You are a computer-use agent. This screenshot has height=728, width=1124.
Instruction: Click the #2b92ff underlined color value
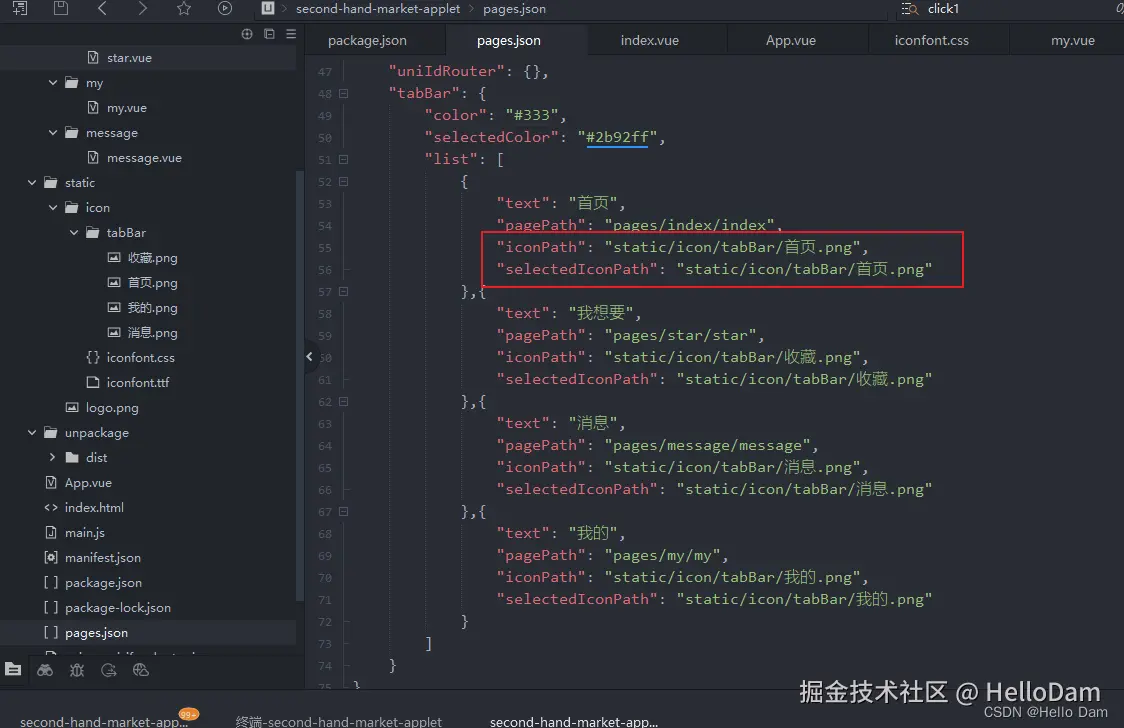[x=617, y=137]
